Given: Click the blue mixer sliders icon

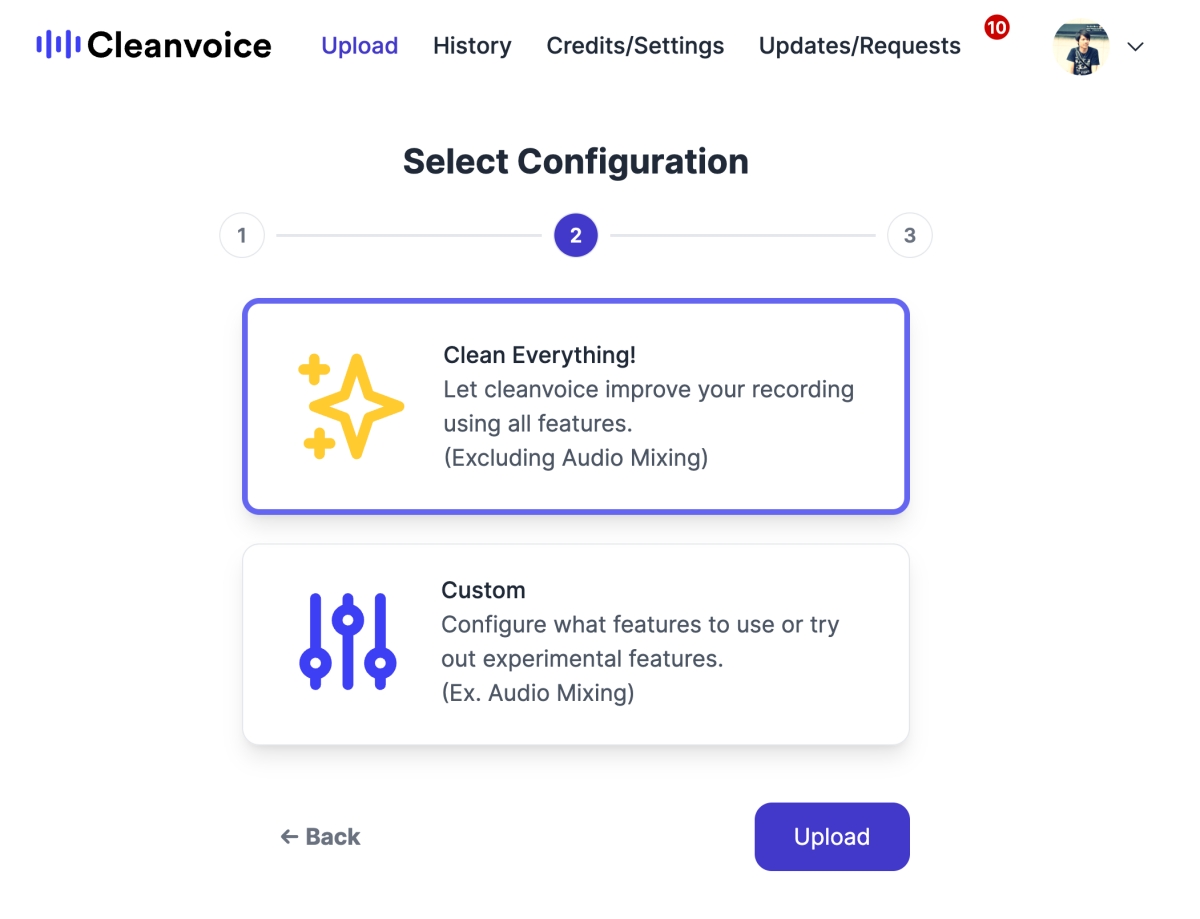Looking at the screenshot, I should coord(347,642).
